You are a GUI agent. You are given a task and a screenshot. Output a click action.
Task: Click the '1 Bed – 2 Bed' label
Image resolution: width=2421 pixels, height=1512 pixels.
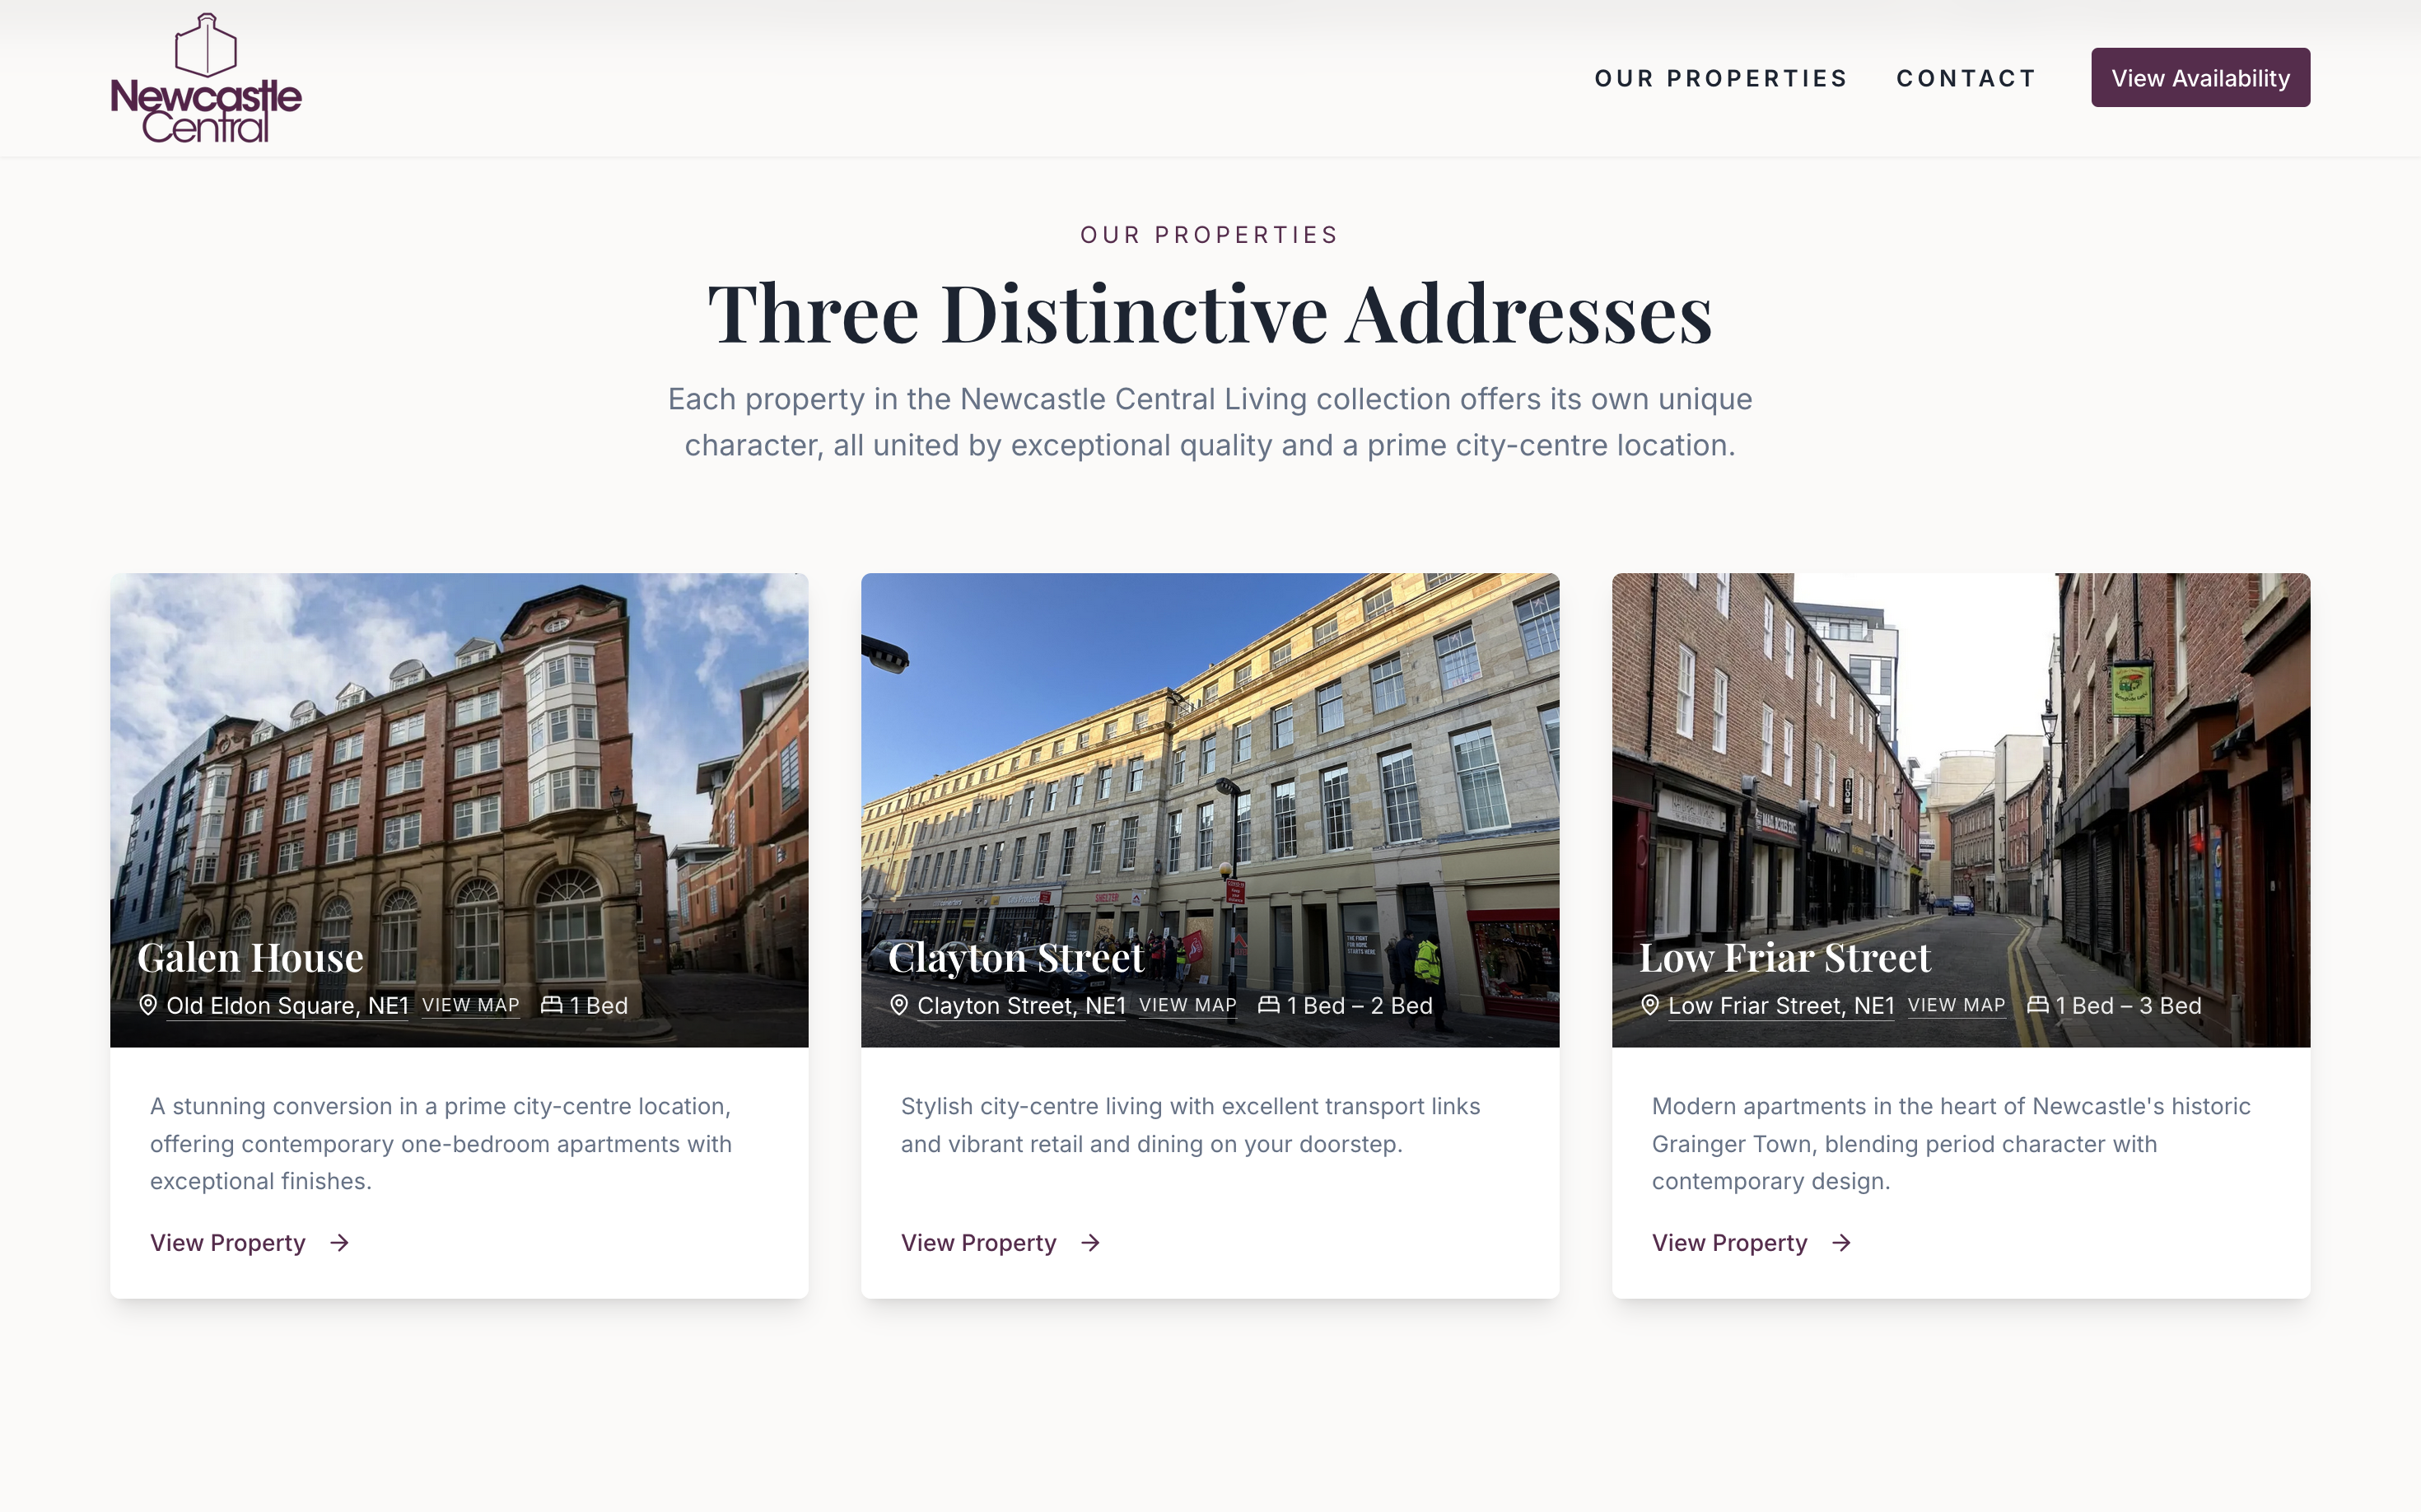point(1360,1006)
